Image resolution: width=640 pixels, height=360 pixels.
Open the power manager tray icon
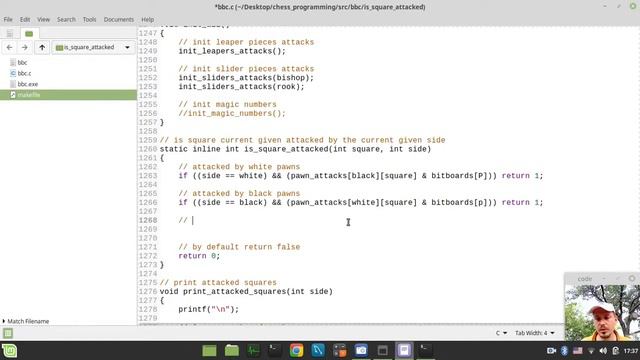pos(616,351)
